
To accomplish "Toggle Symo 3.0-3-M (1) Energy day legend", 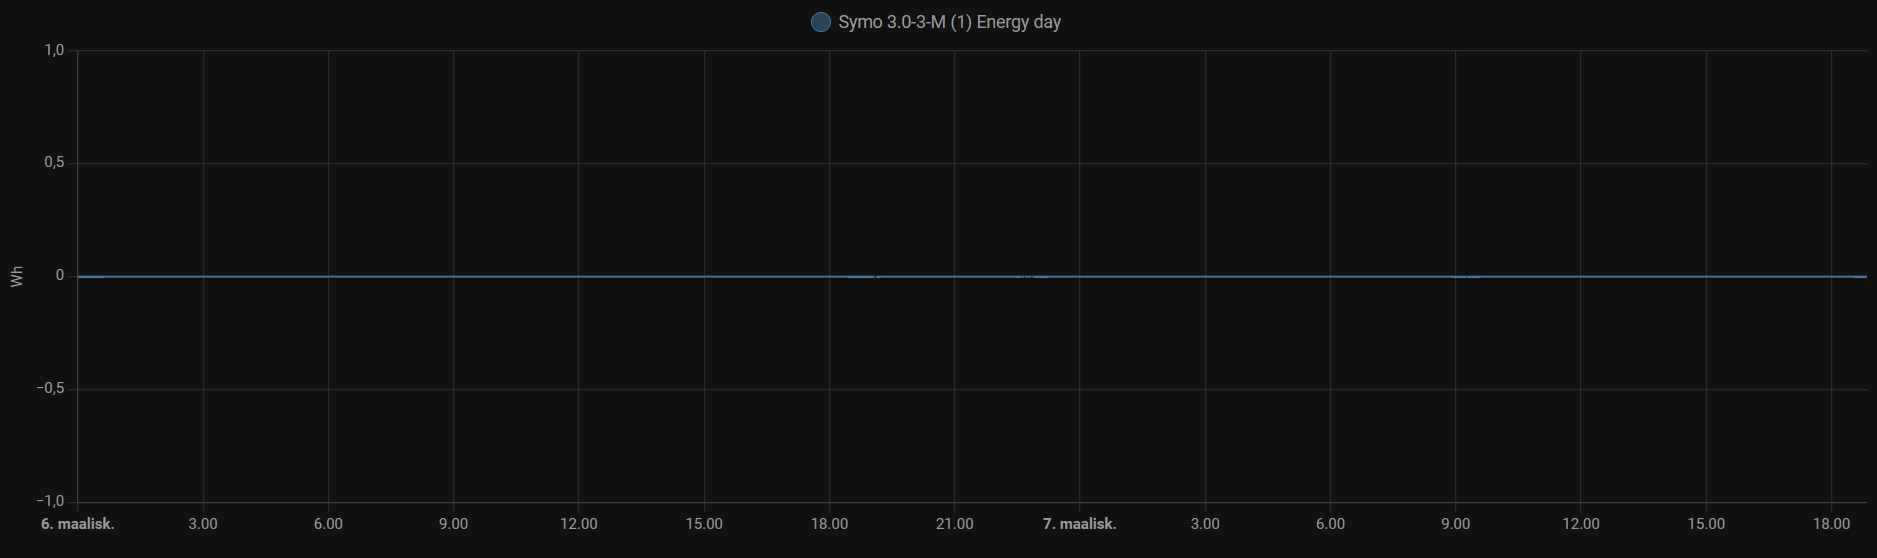I will pos(936,22).
